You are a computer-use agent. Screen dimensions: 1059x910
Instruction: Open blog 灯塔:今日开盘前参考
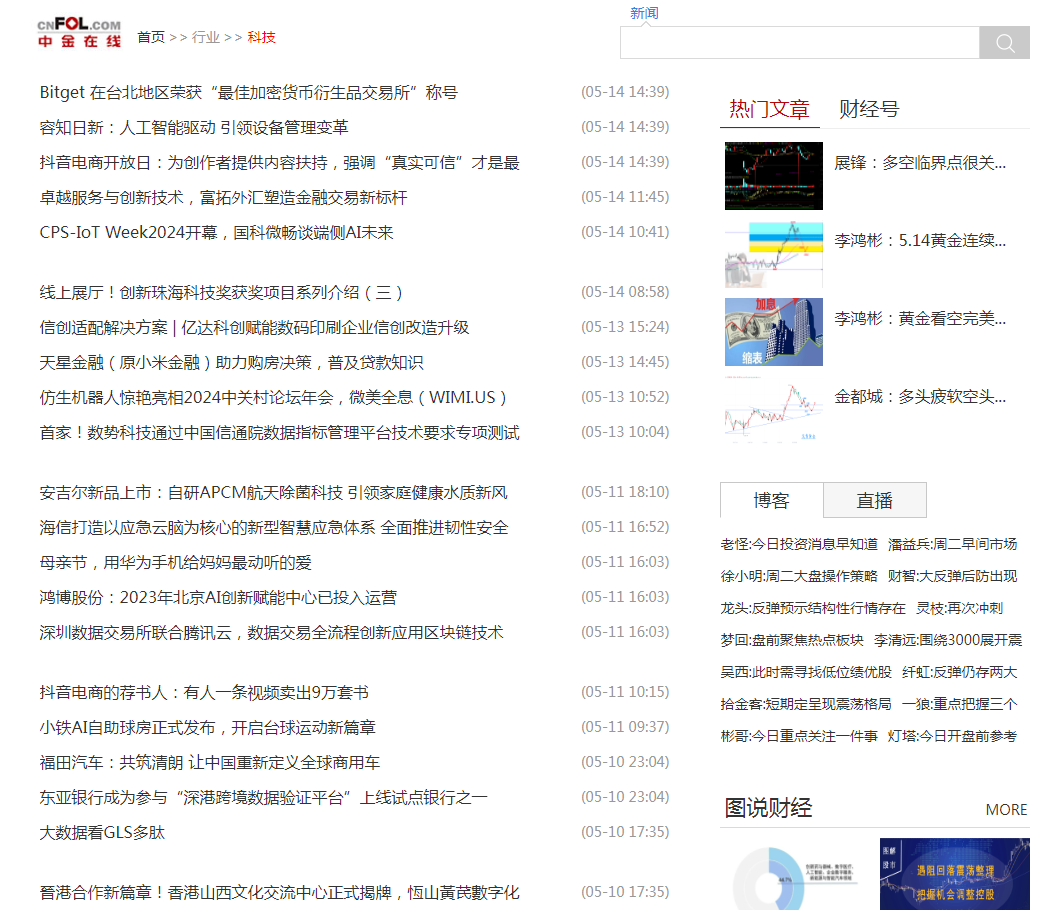point(952,736)
